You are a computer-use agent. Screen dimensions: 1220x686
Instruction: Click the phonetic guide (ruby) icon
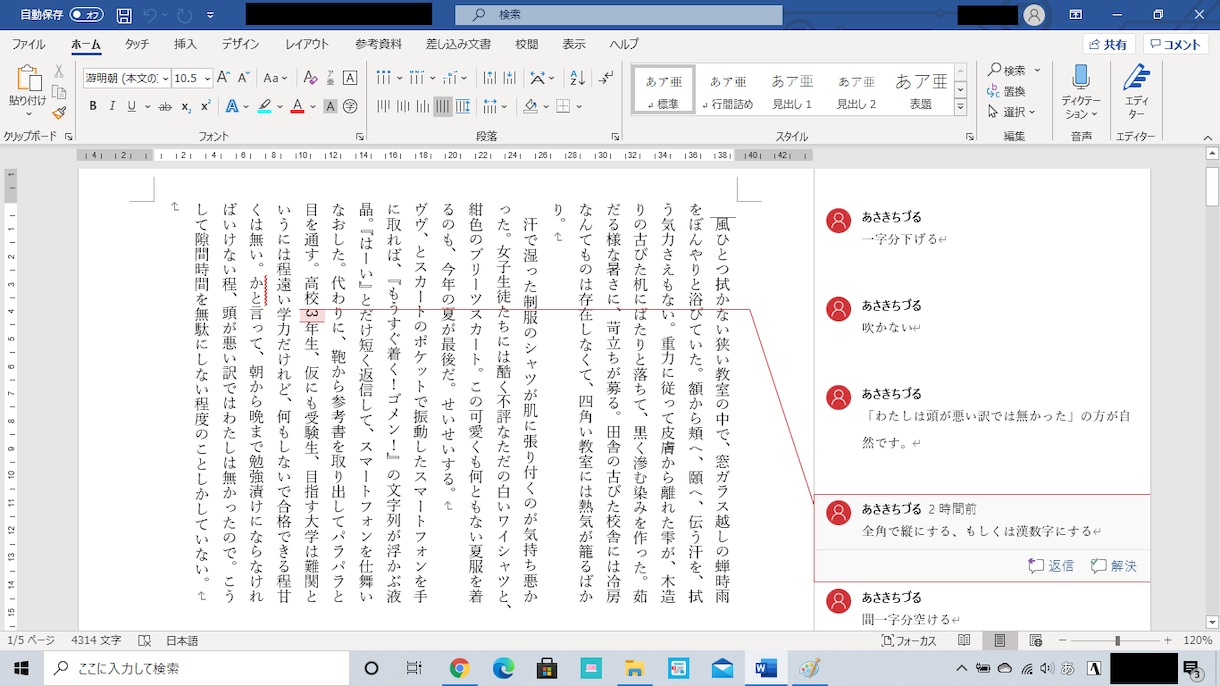click(x=330, y=78)
